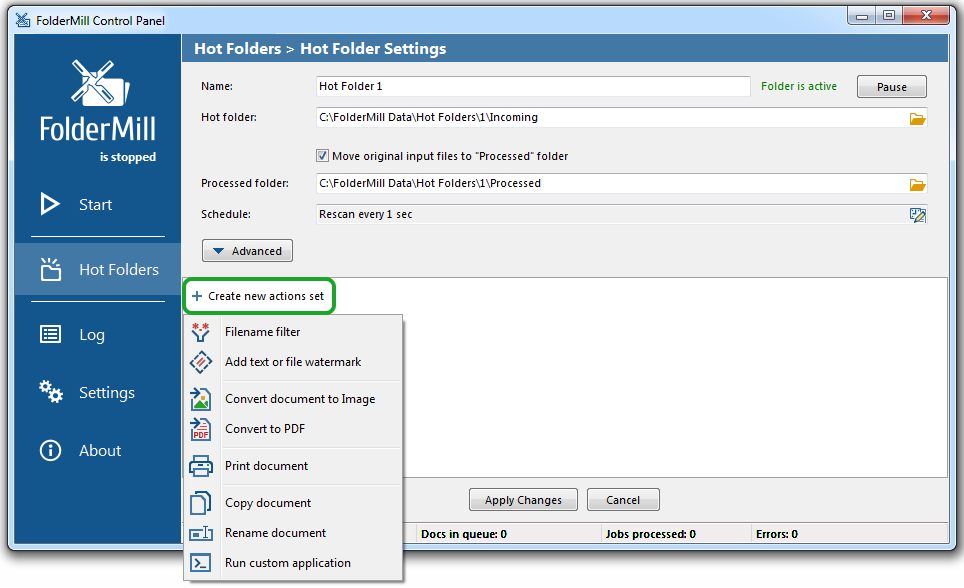Open the About section
Image resolution: width=964 pixels, height=588 pixels.
tap(98, 451)
